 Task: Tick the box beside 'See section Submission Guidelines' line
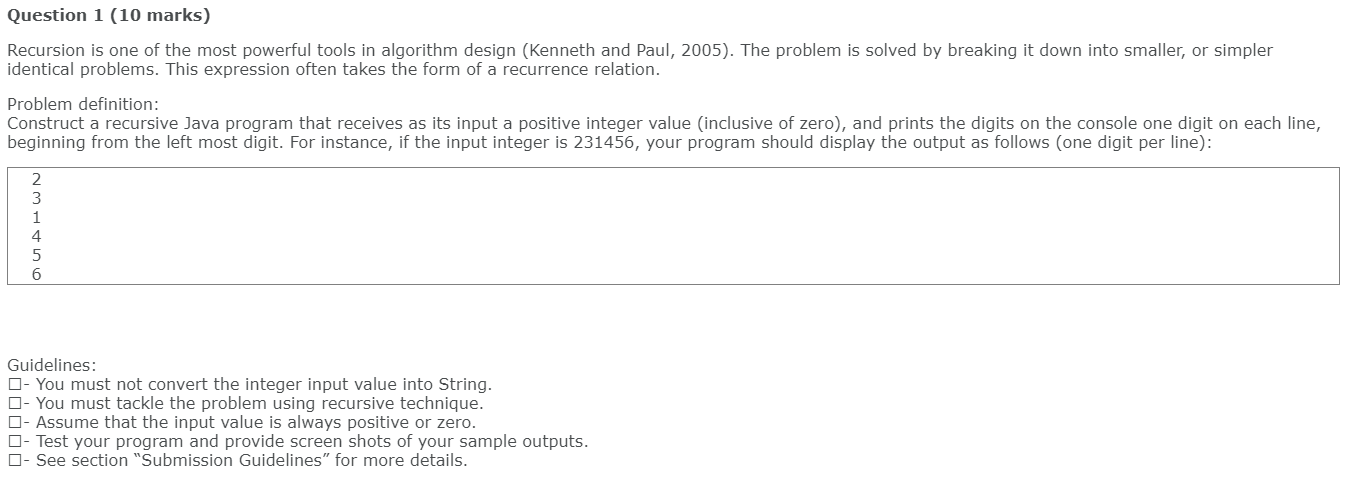(x=13, y=461)
